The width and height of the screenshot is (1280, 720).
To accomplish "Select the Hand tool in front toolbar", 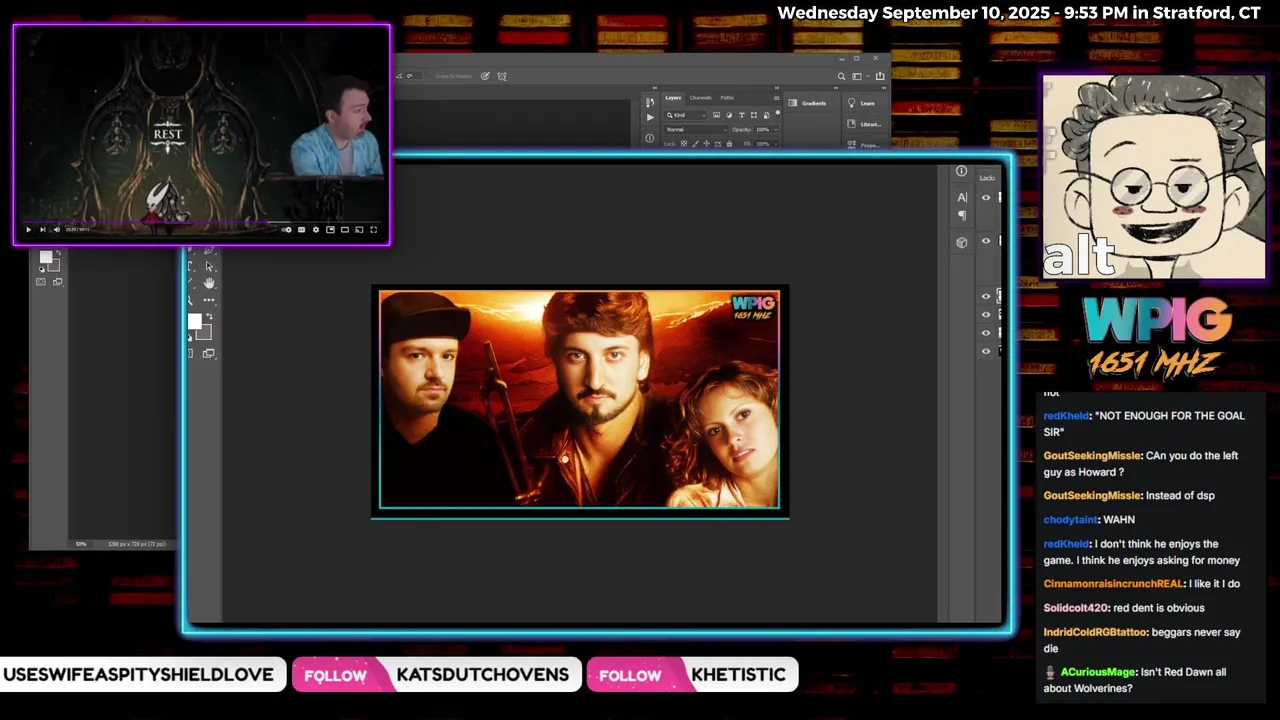I will tap(209, 283).
